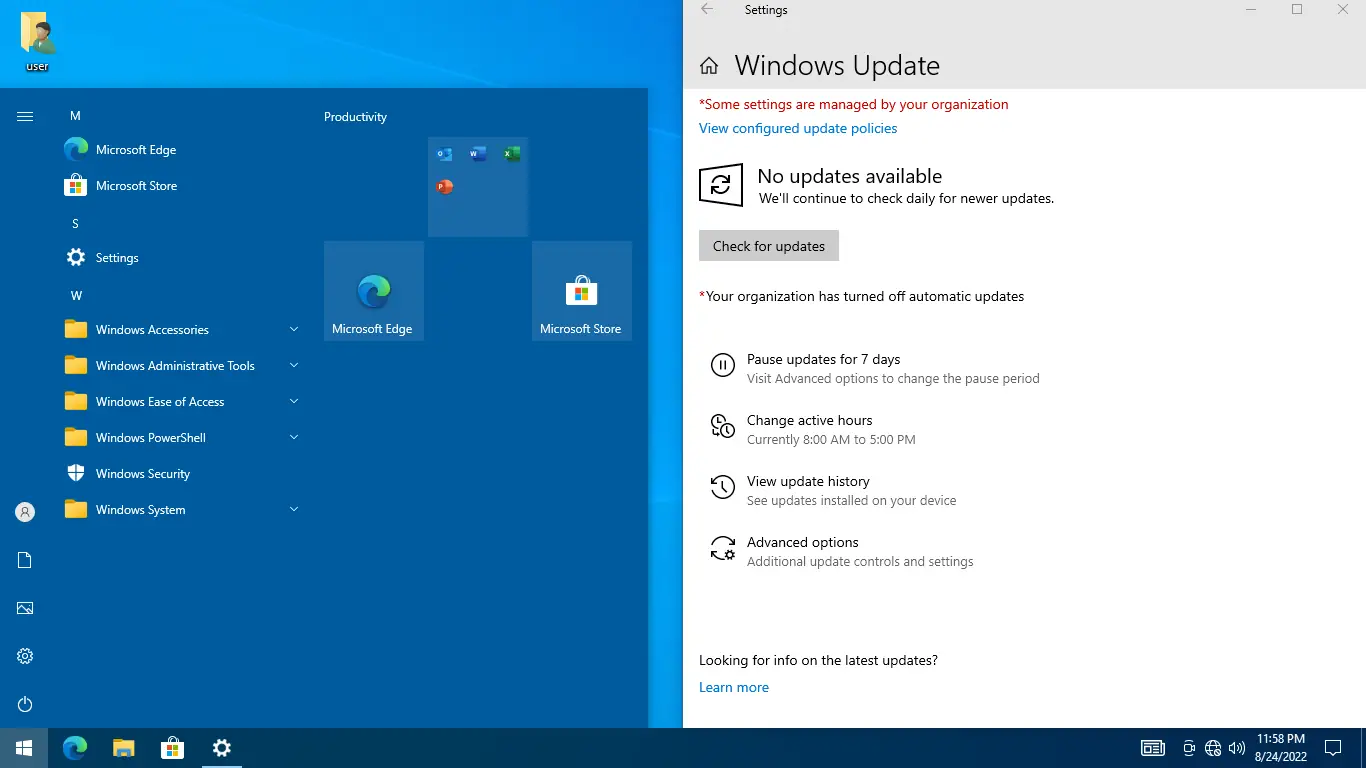Minimize the Settings window
Screen dimensions: 1366x768
pos(1251,10)
